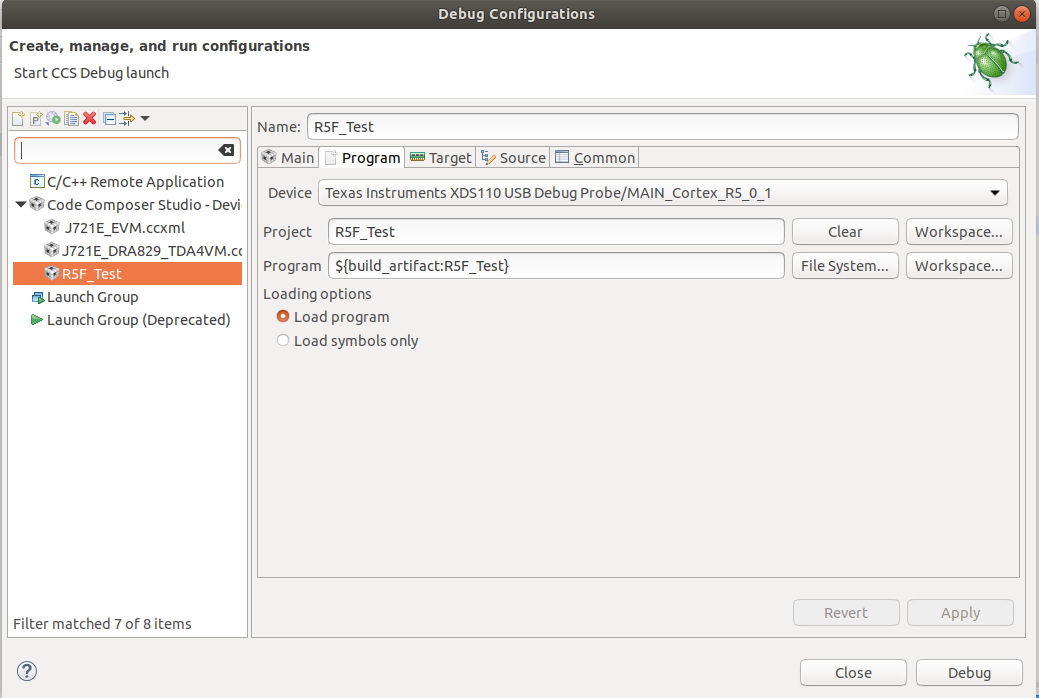
Task: Select the Load symbols only radio button
Action: [283, 341]
